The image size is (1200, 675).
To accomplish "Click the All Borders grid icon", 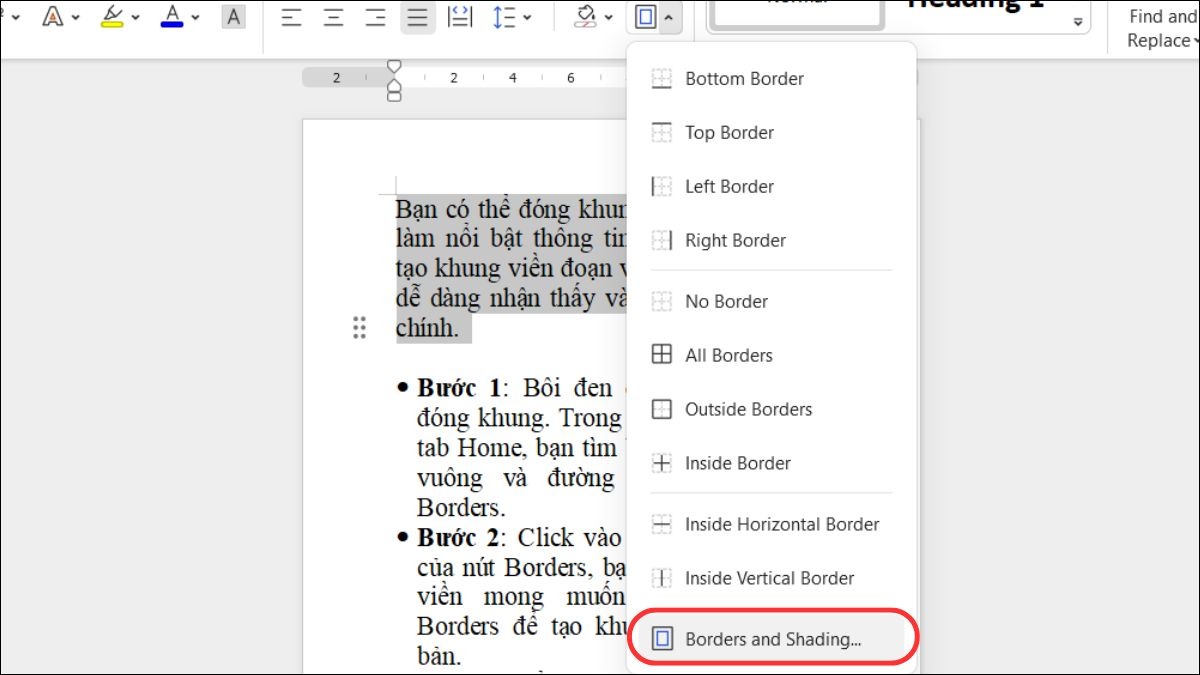I will tap(662, 355).
